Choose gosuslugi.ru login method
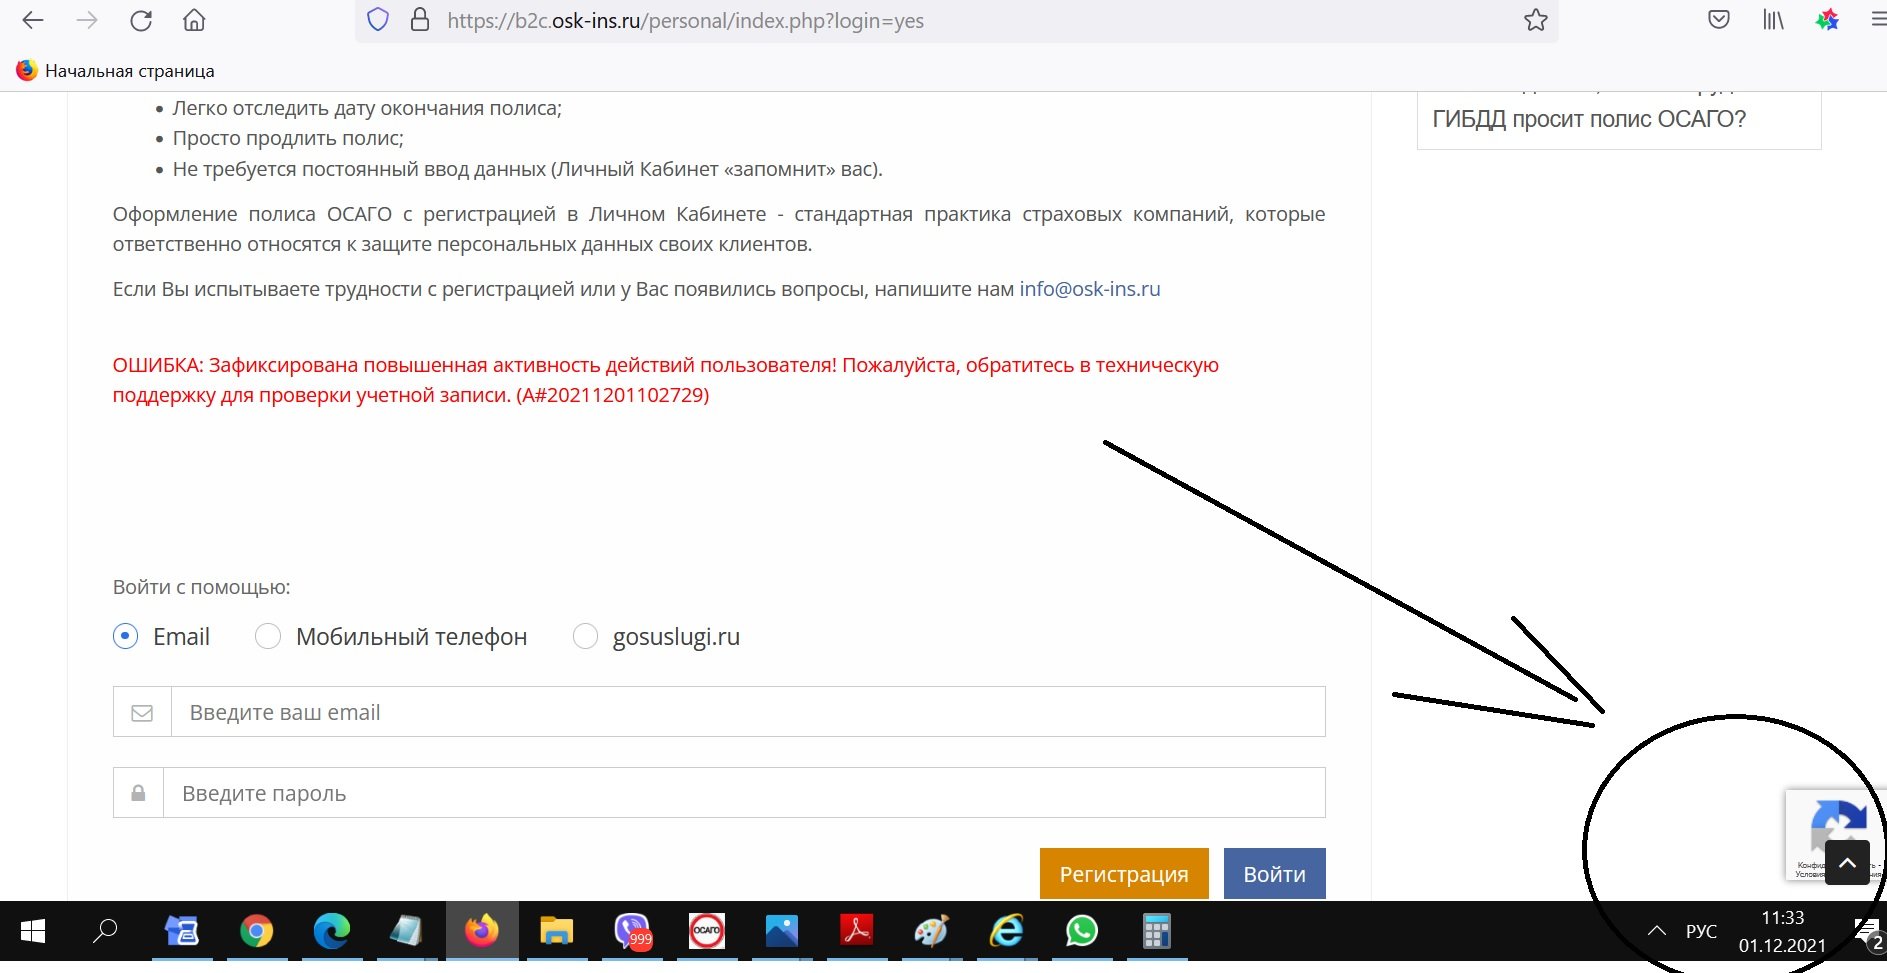This screenshot has width=1887, height=973. point(585,637)
